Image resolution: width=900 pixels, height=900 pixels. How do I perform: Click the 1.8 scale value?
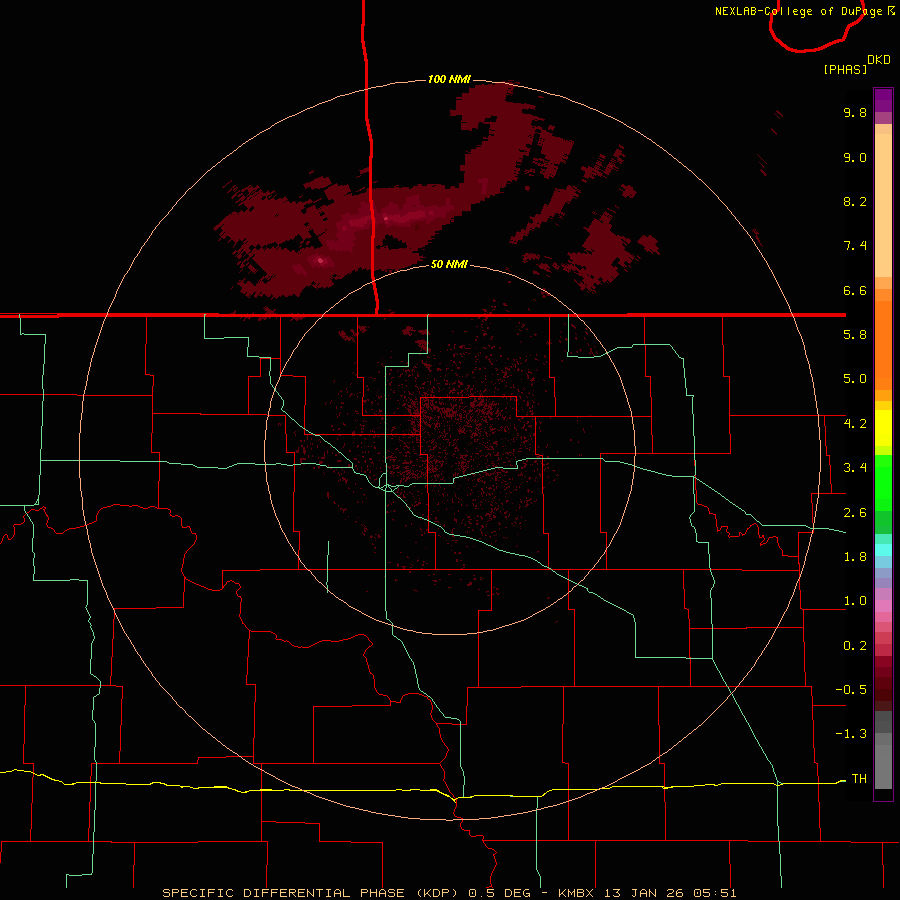coord(855,557)
